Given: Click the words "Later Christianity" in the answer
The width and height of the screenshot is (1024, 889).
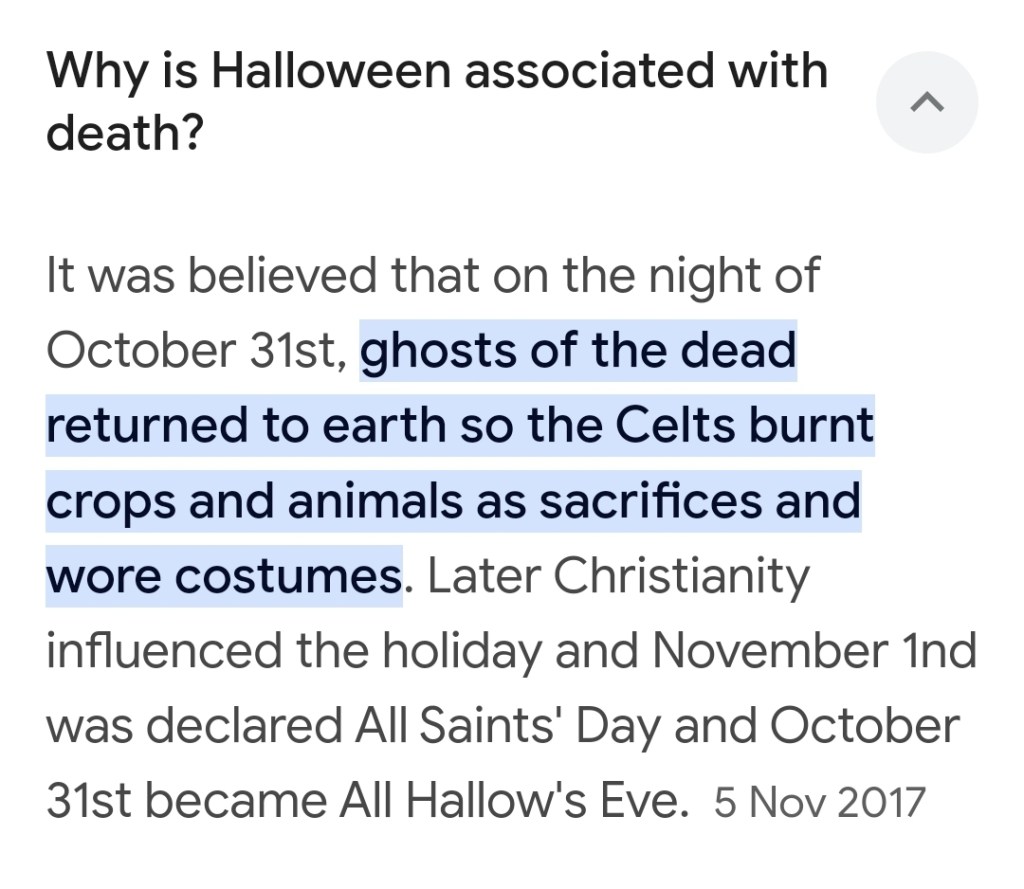Looking at the screenshot, I should pos(619,576).
